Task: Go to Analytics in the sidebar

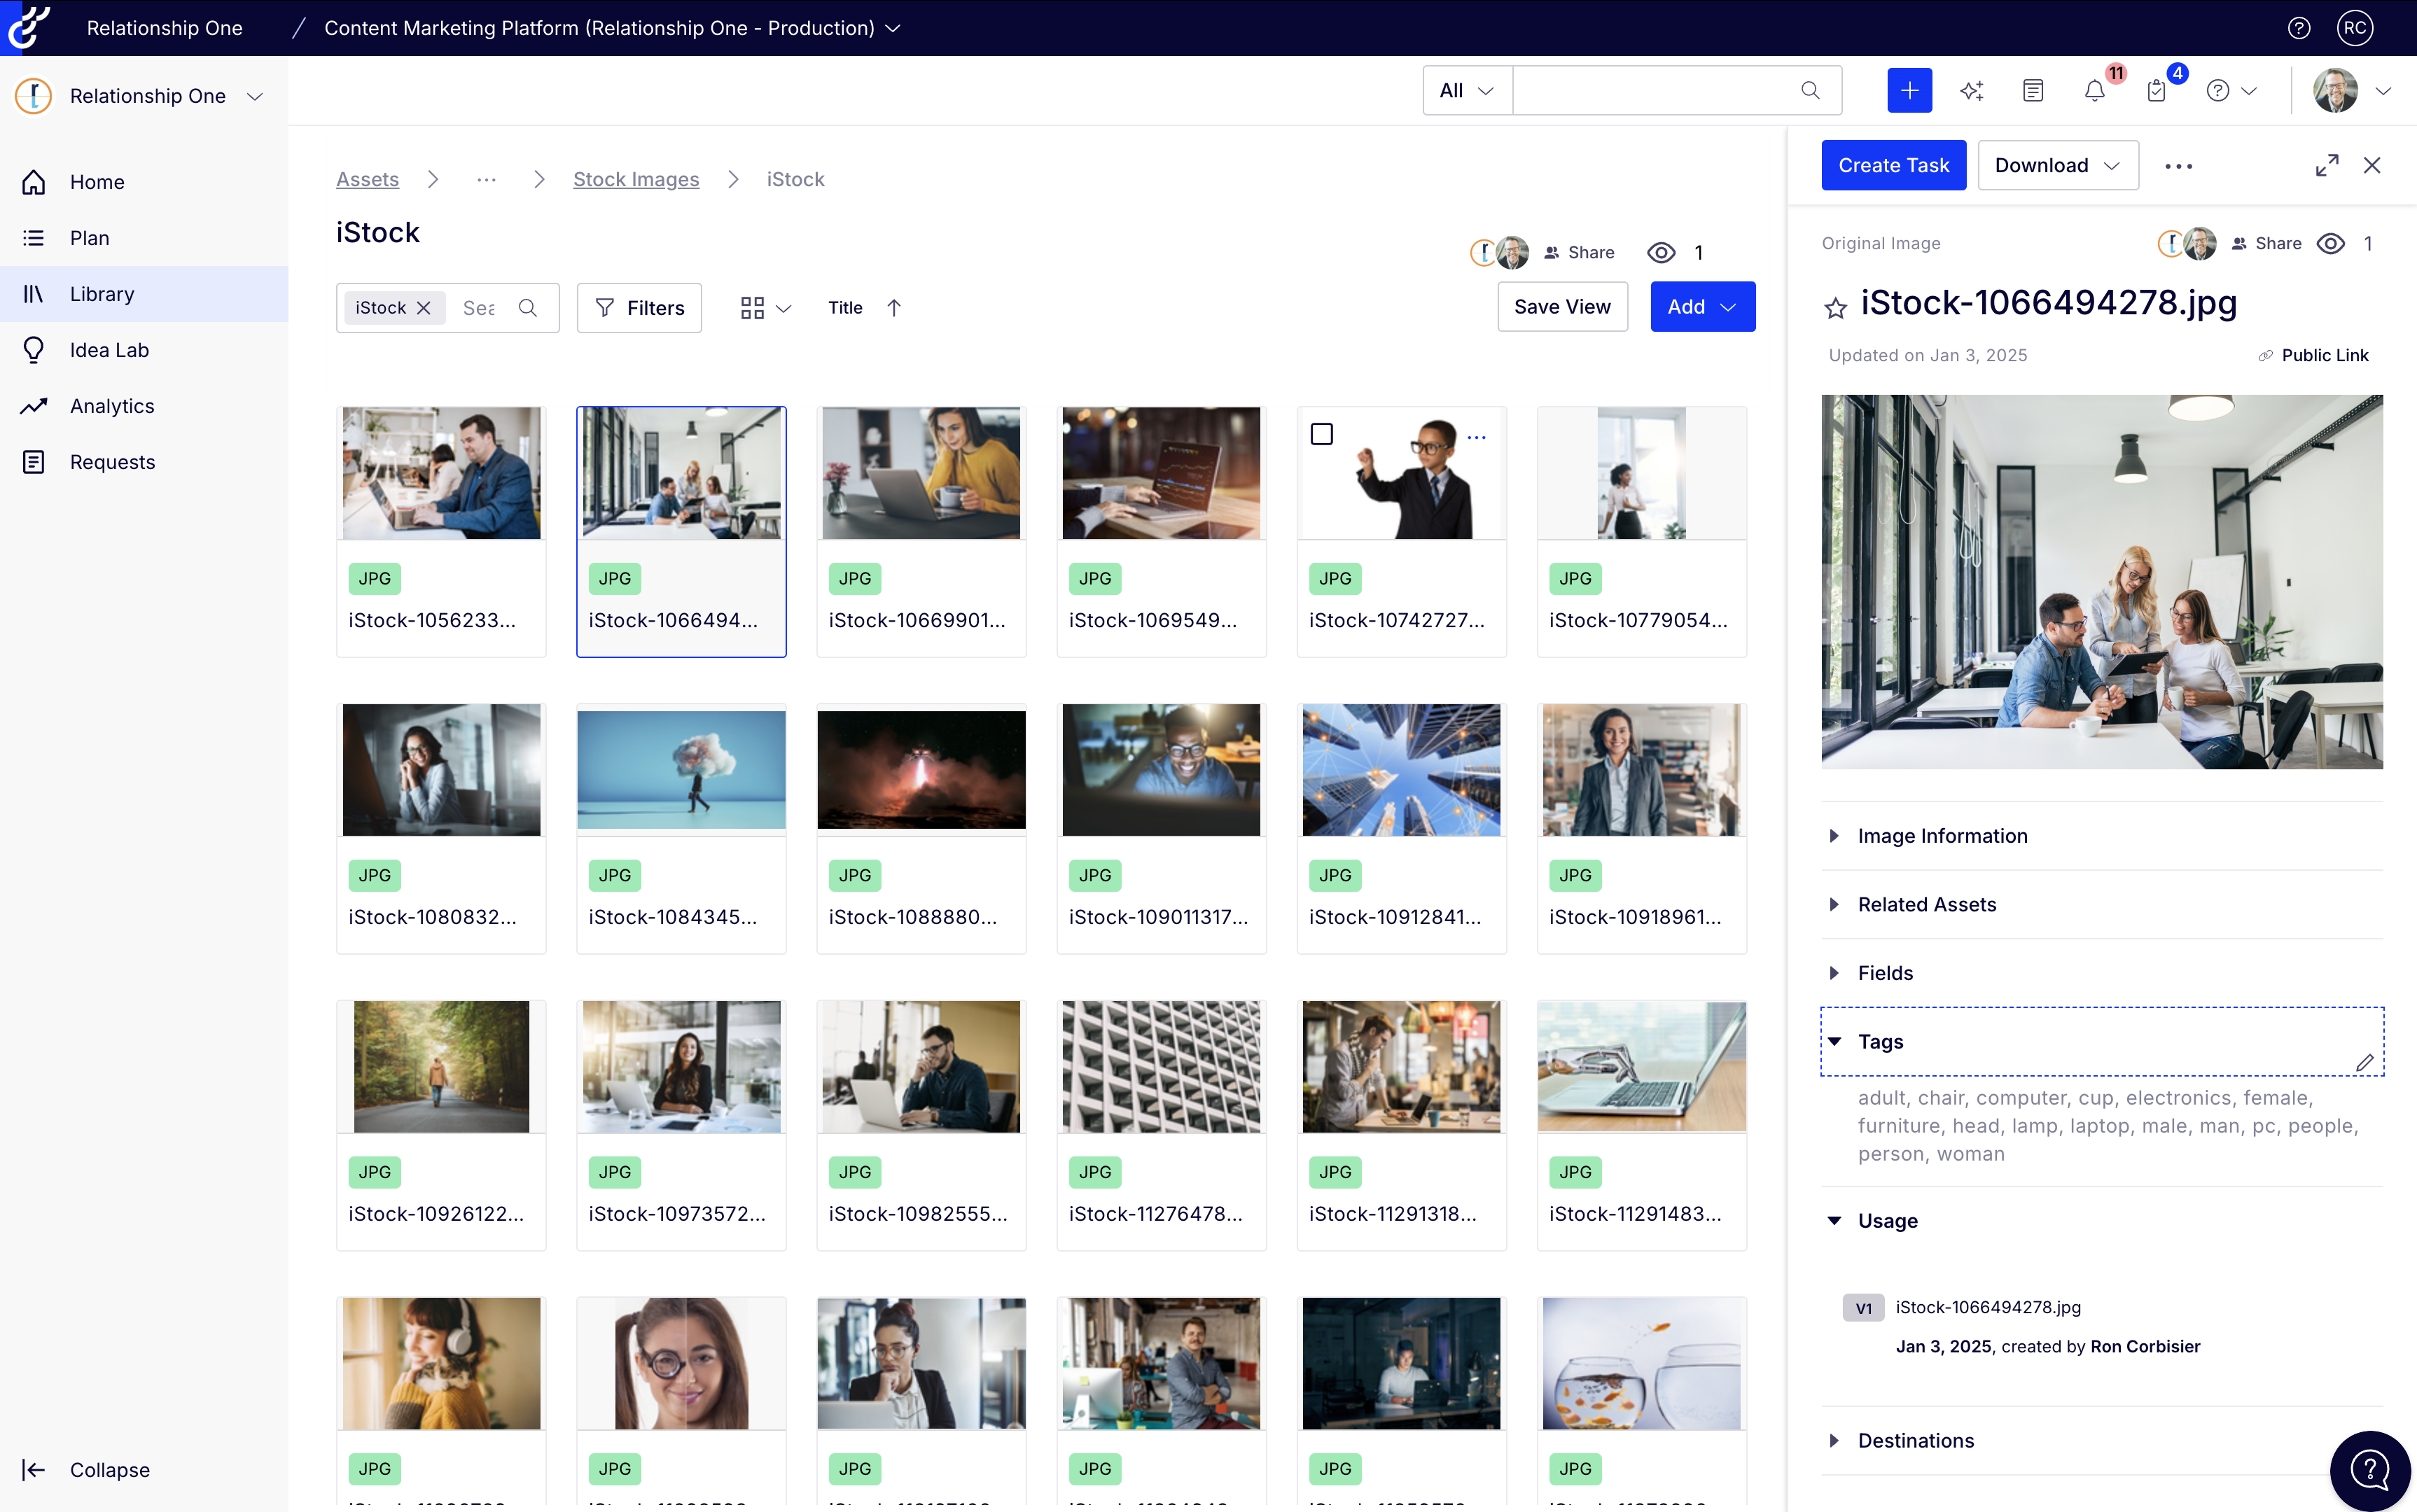Action: tap(112, 406)
